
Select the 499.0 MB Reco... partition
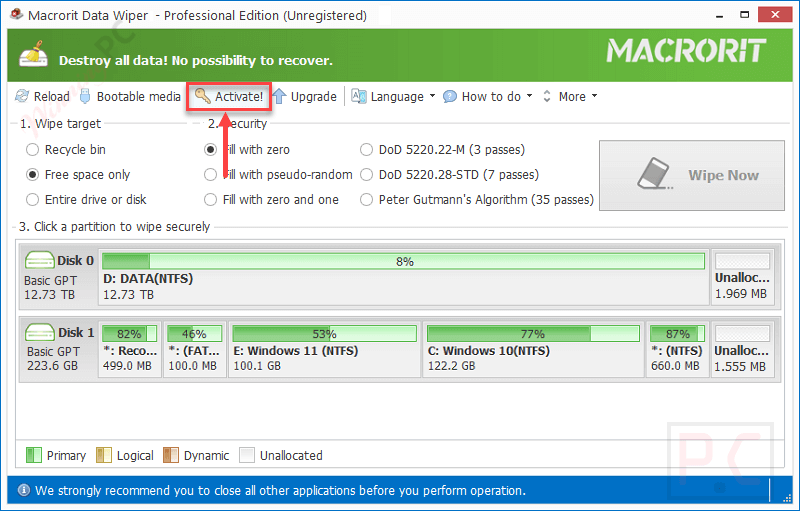[130, 350]
